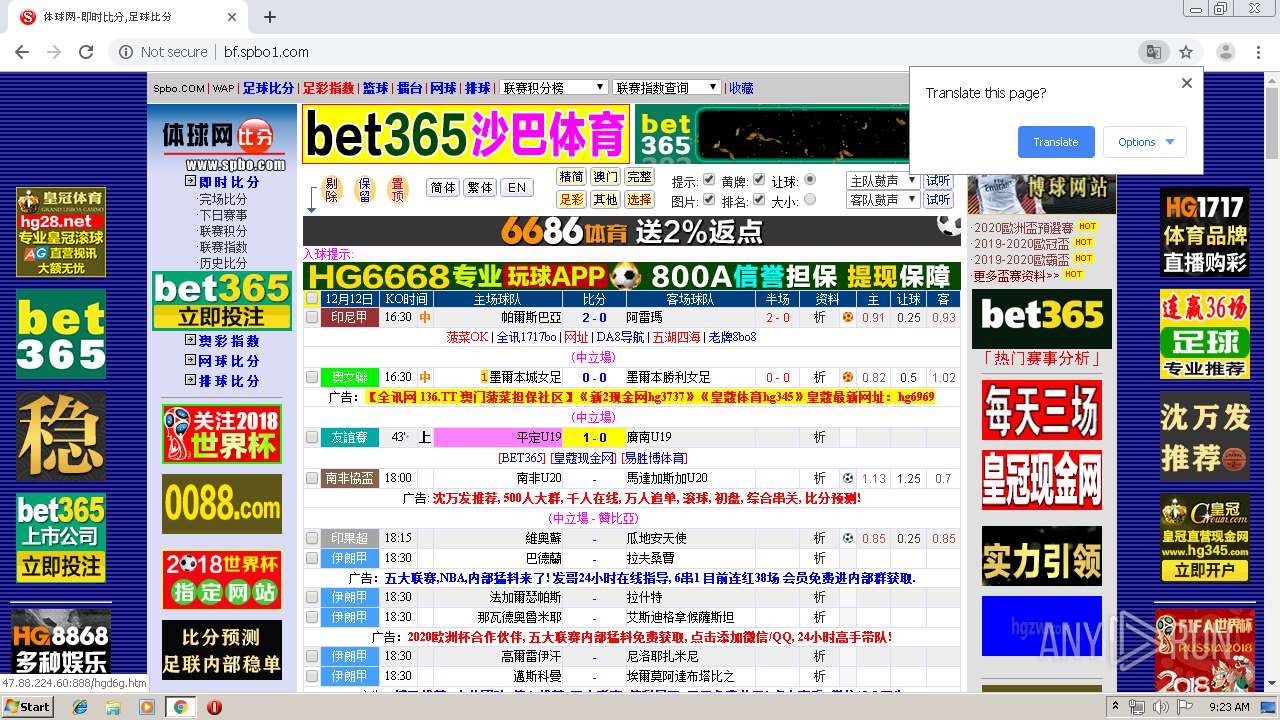Close the translate popup
This screenshot has width=1280, height=720.
(x=1187, y=83)
